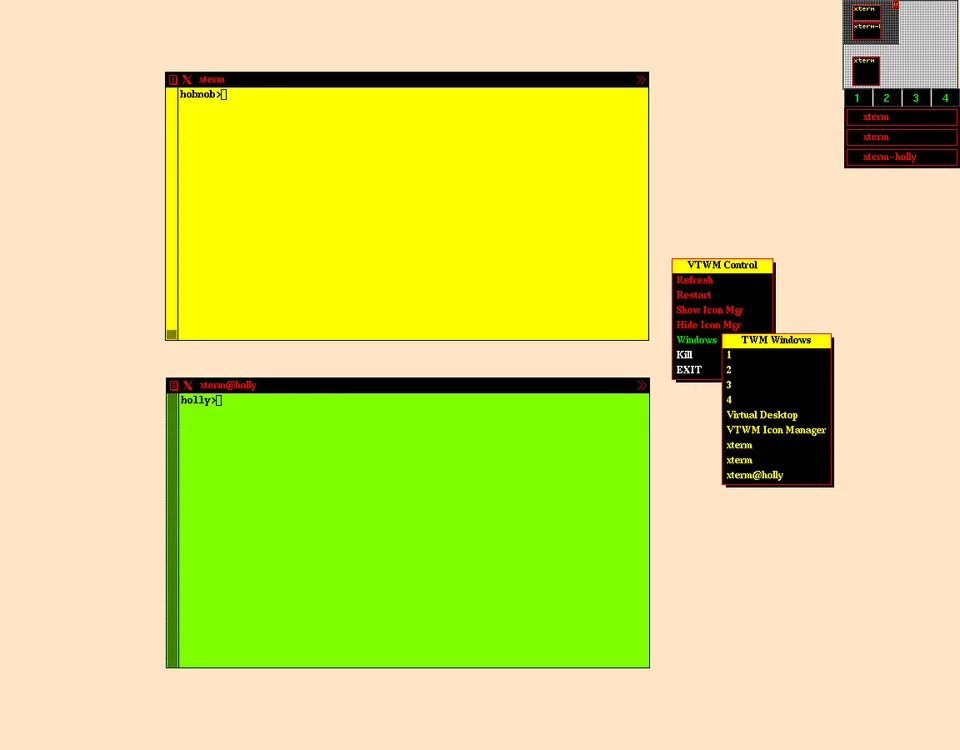Switch to desktop button 1

point(857,98)
